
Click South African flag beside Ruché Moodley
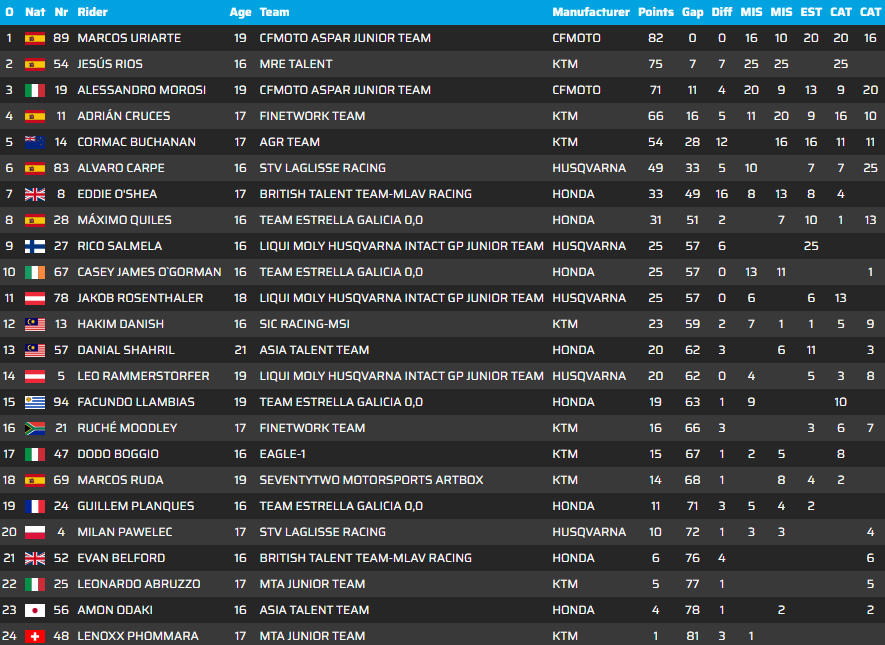(35, 428)
